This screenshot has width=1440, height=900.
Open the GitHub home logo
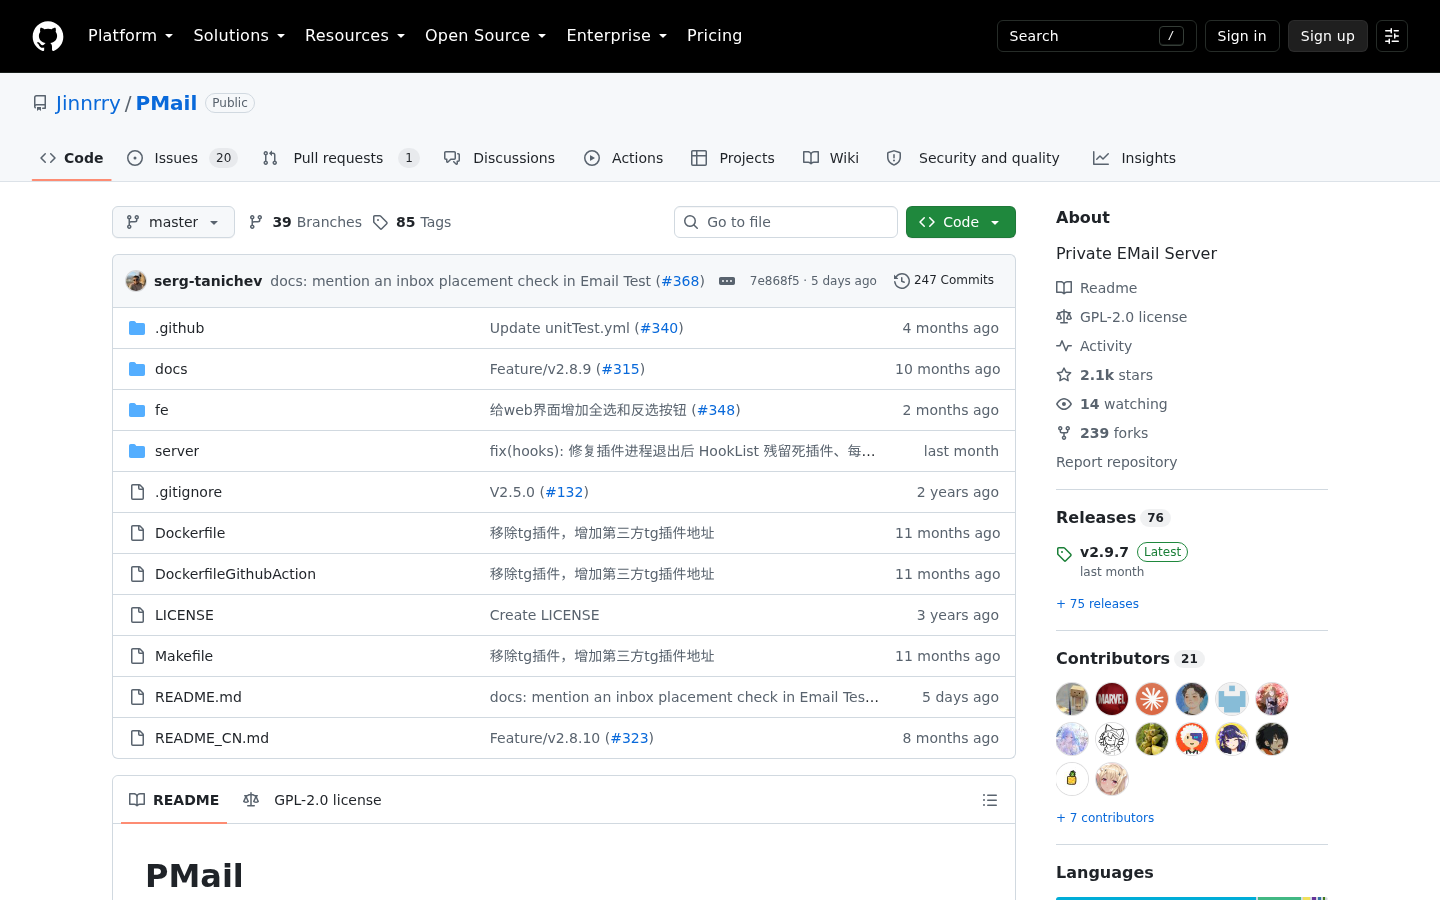(x=48, y=36)
